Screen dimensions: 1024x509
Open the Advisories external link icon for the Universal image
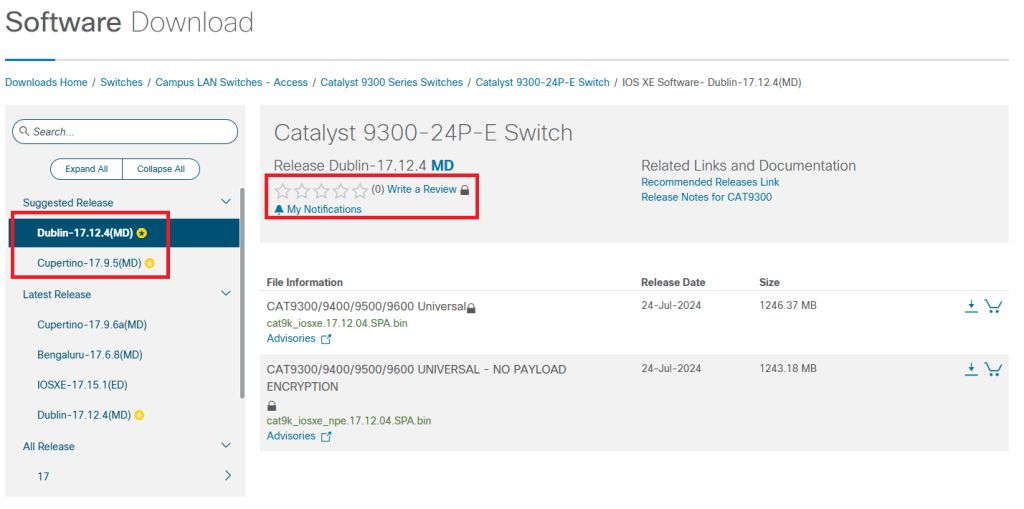pos(326,340)
